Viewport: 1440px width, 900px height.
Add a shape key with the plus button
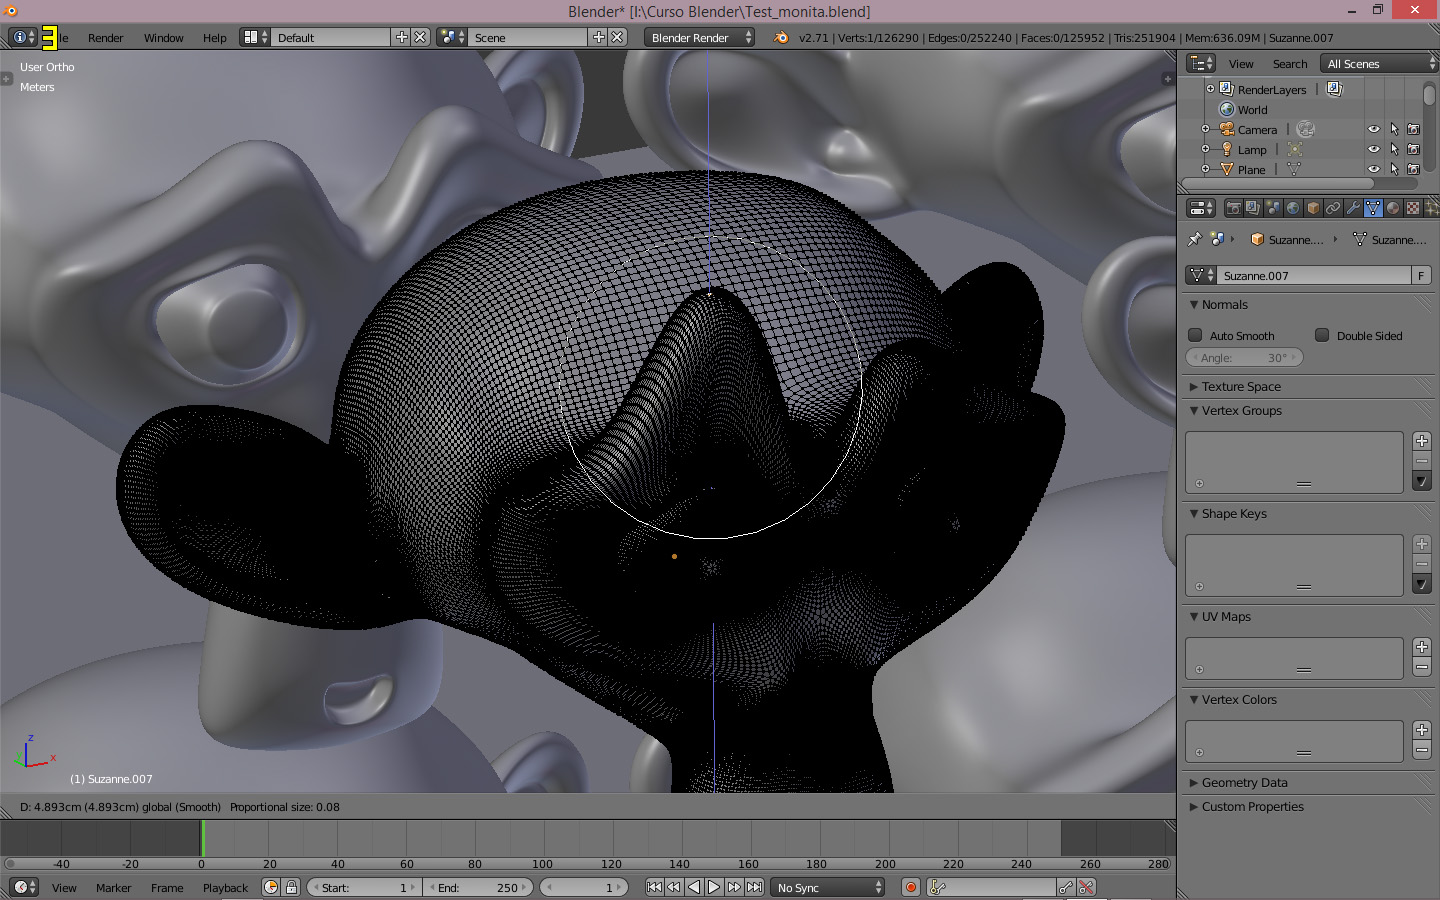coord(1422,544)
